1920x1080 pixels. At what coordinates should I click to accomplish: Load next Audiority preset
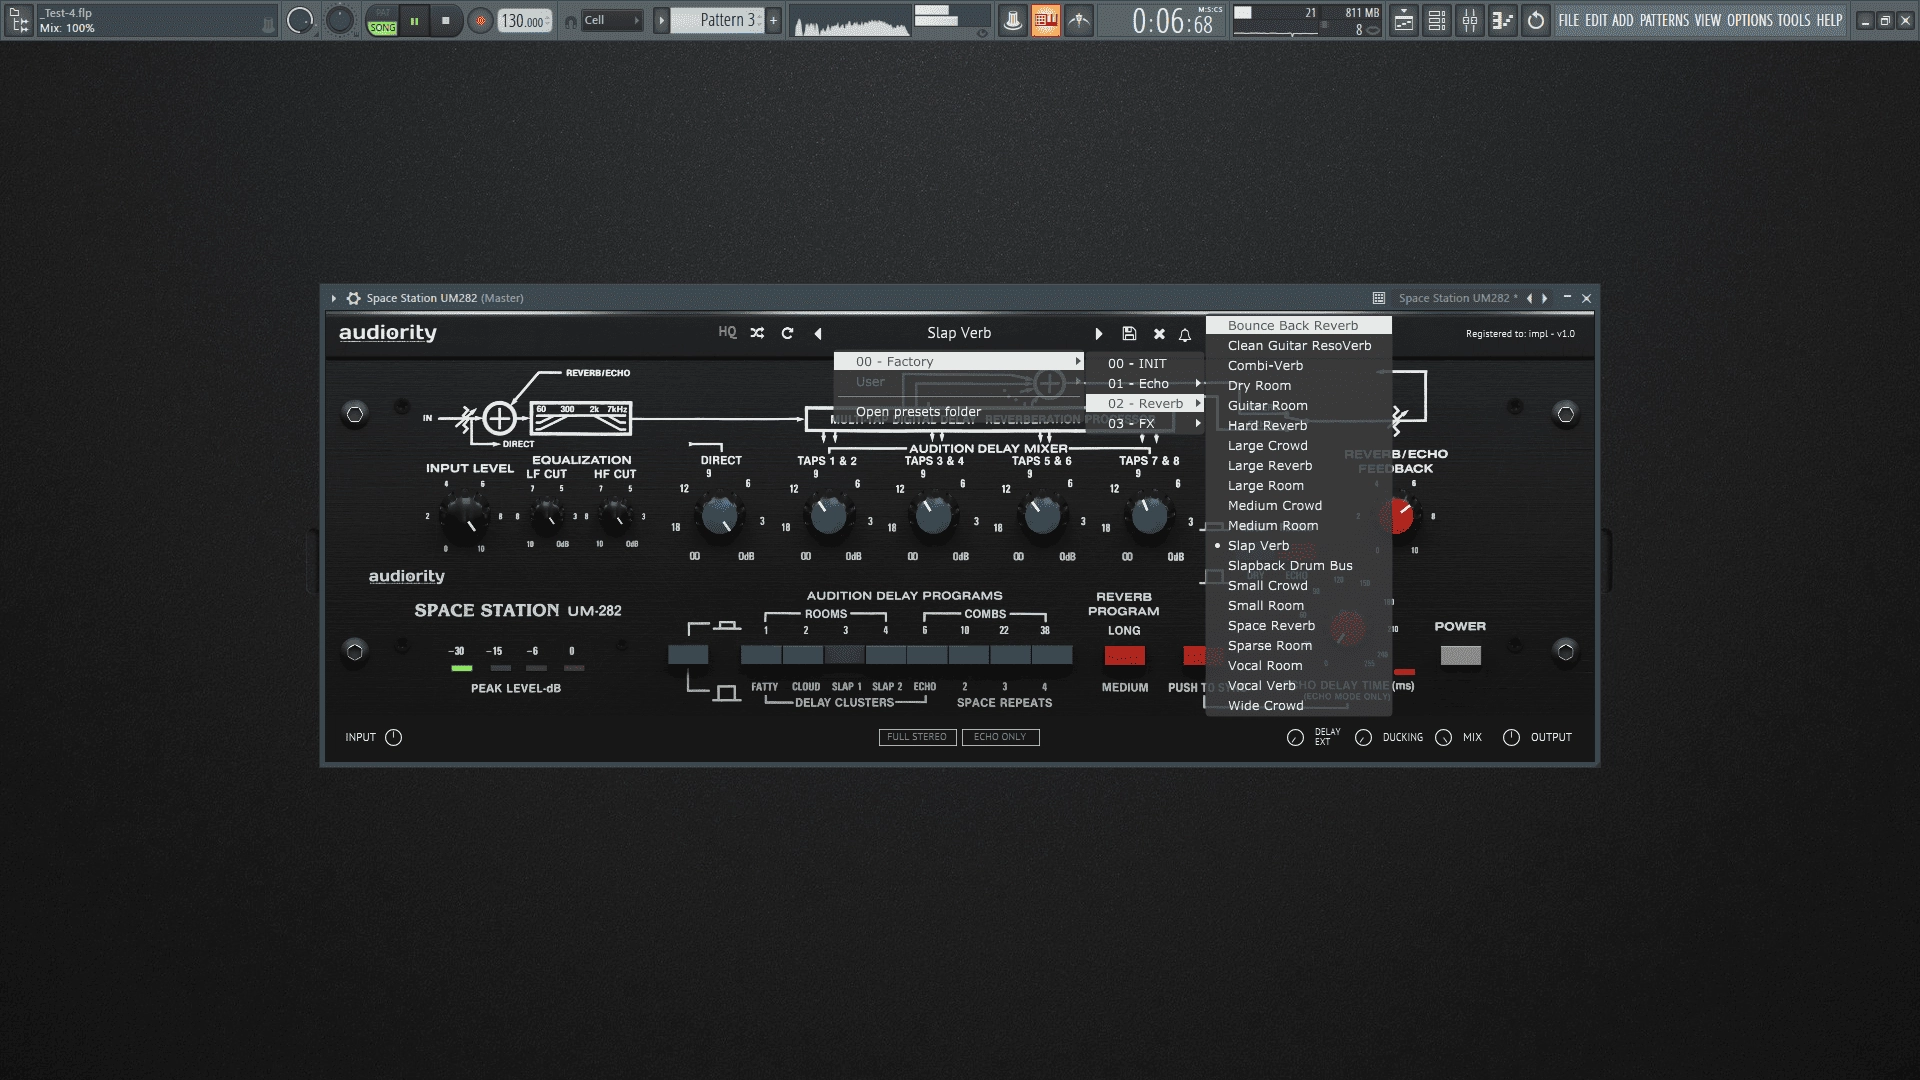pos(1098,333)
